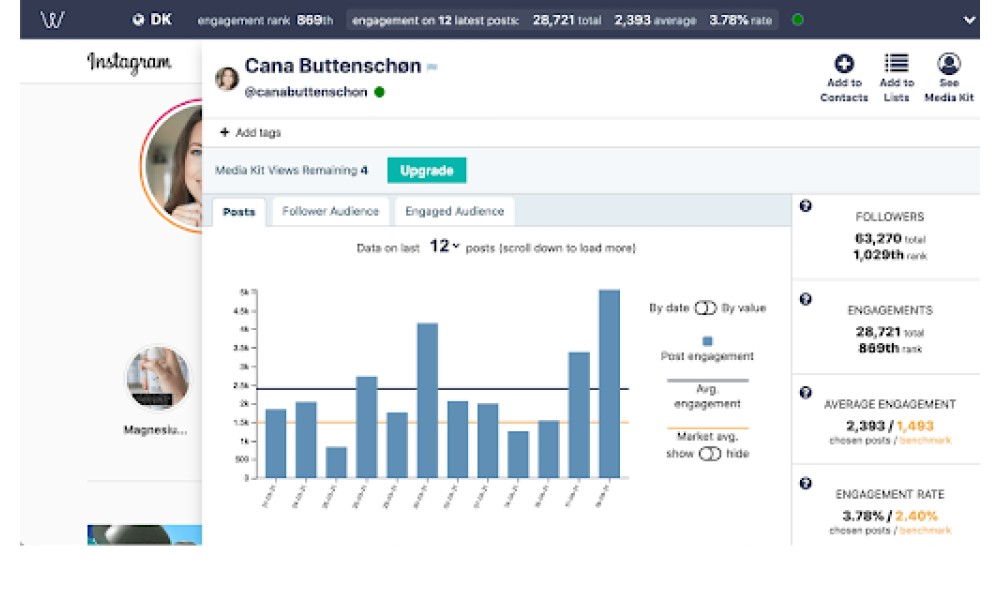Switch to the Follower Audience tab
This screenshot has height=600, width=1000.
point(330,211)
